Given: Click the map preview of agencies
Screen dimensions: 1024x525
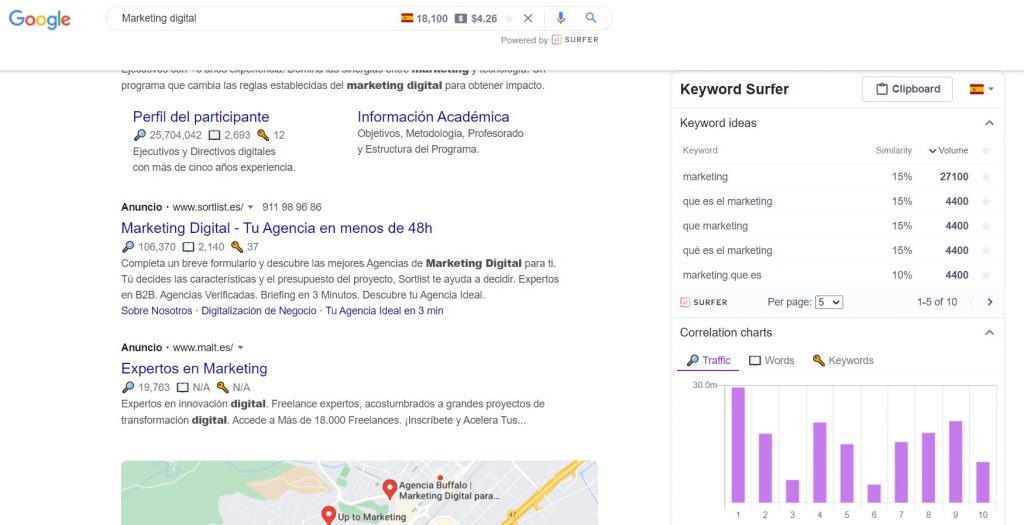Looking at the screenshot, I should click(359, 493).
